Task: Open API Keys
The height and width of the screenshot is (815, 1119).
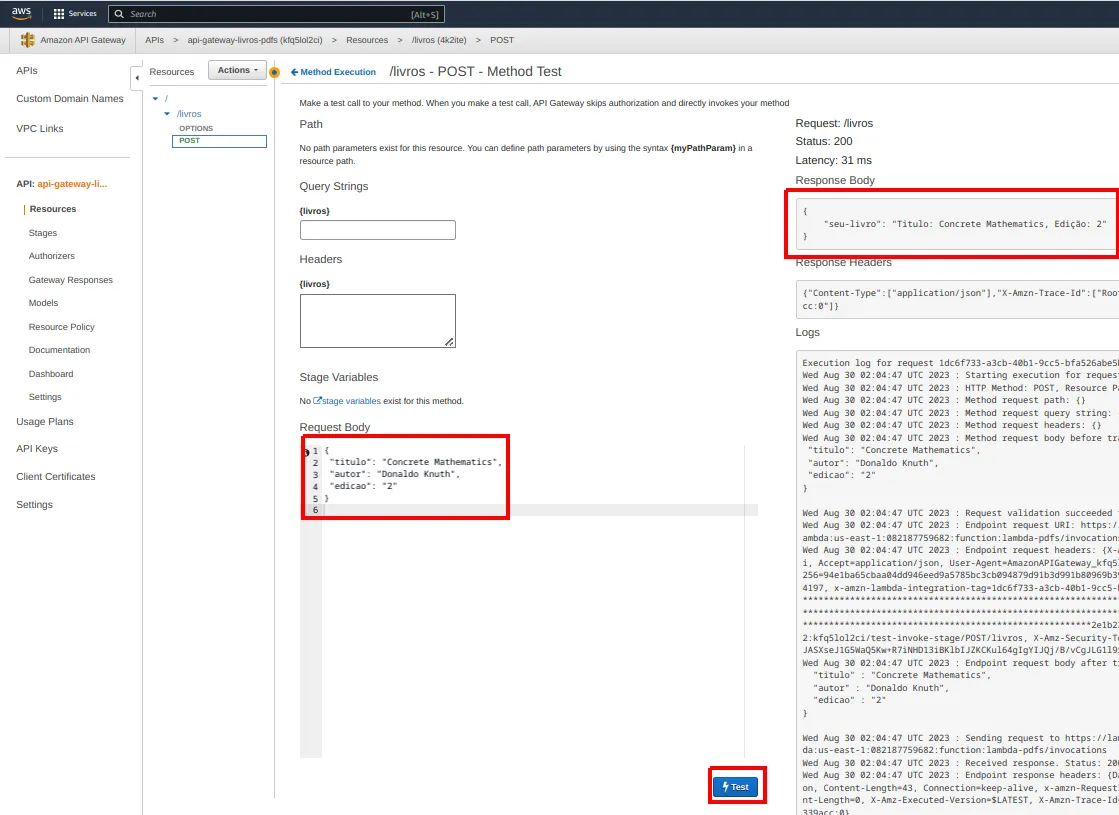Action: (37, 449)
